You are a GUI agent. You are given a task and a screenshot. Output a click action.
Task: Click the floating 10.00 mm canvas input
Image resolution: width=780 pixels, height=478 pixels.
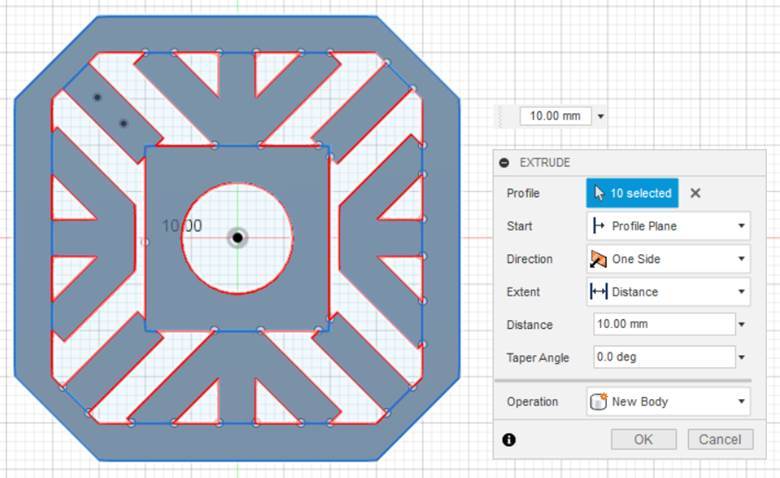point(555,116)
